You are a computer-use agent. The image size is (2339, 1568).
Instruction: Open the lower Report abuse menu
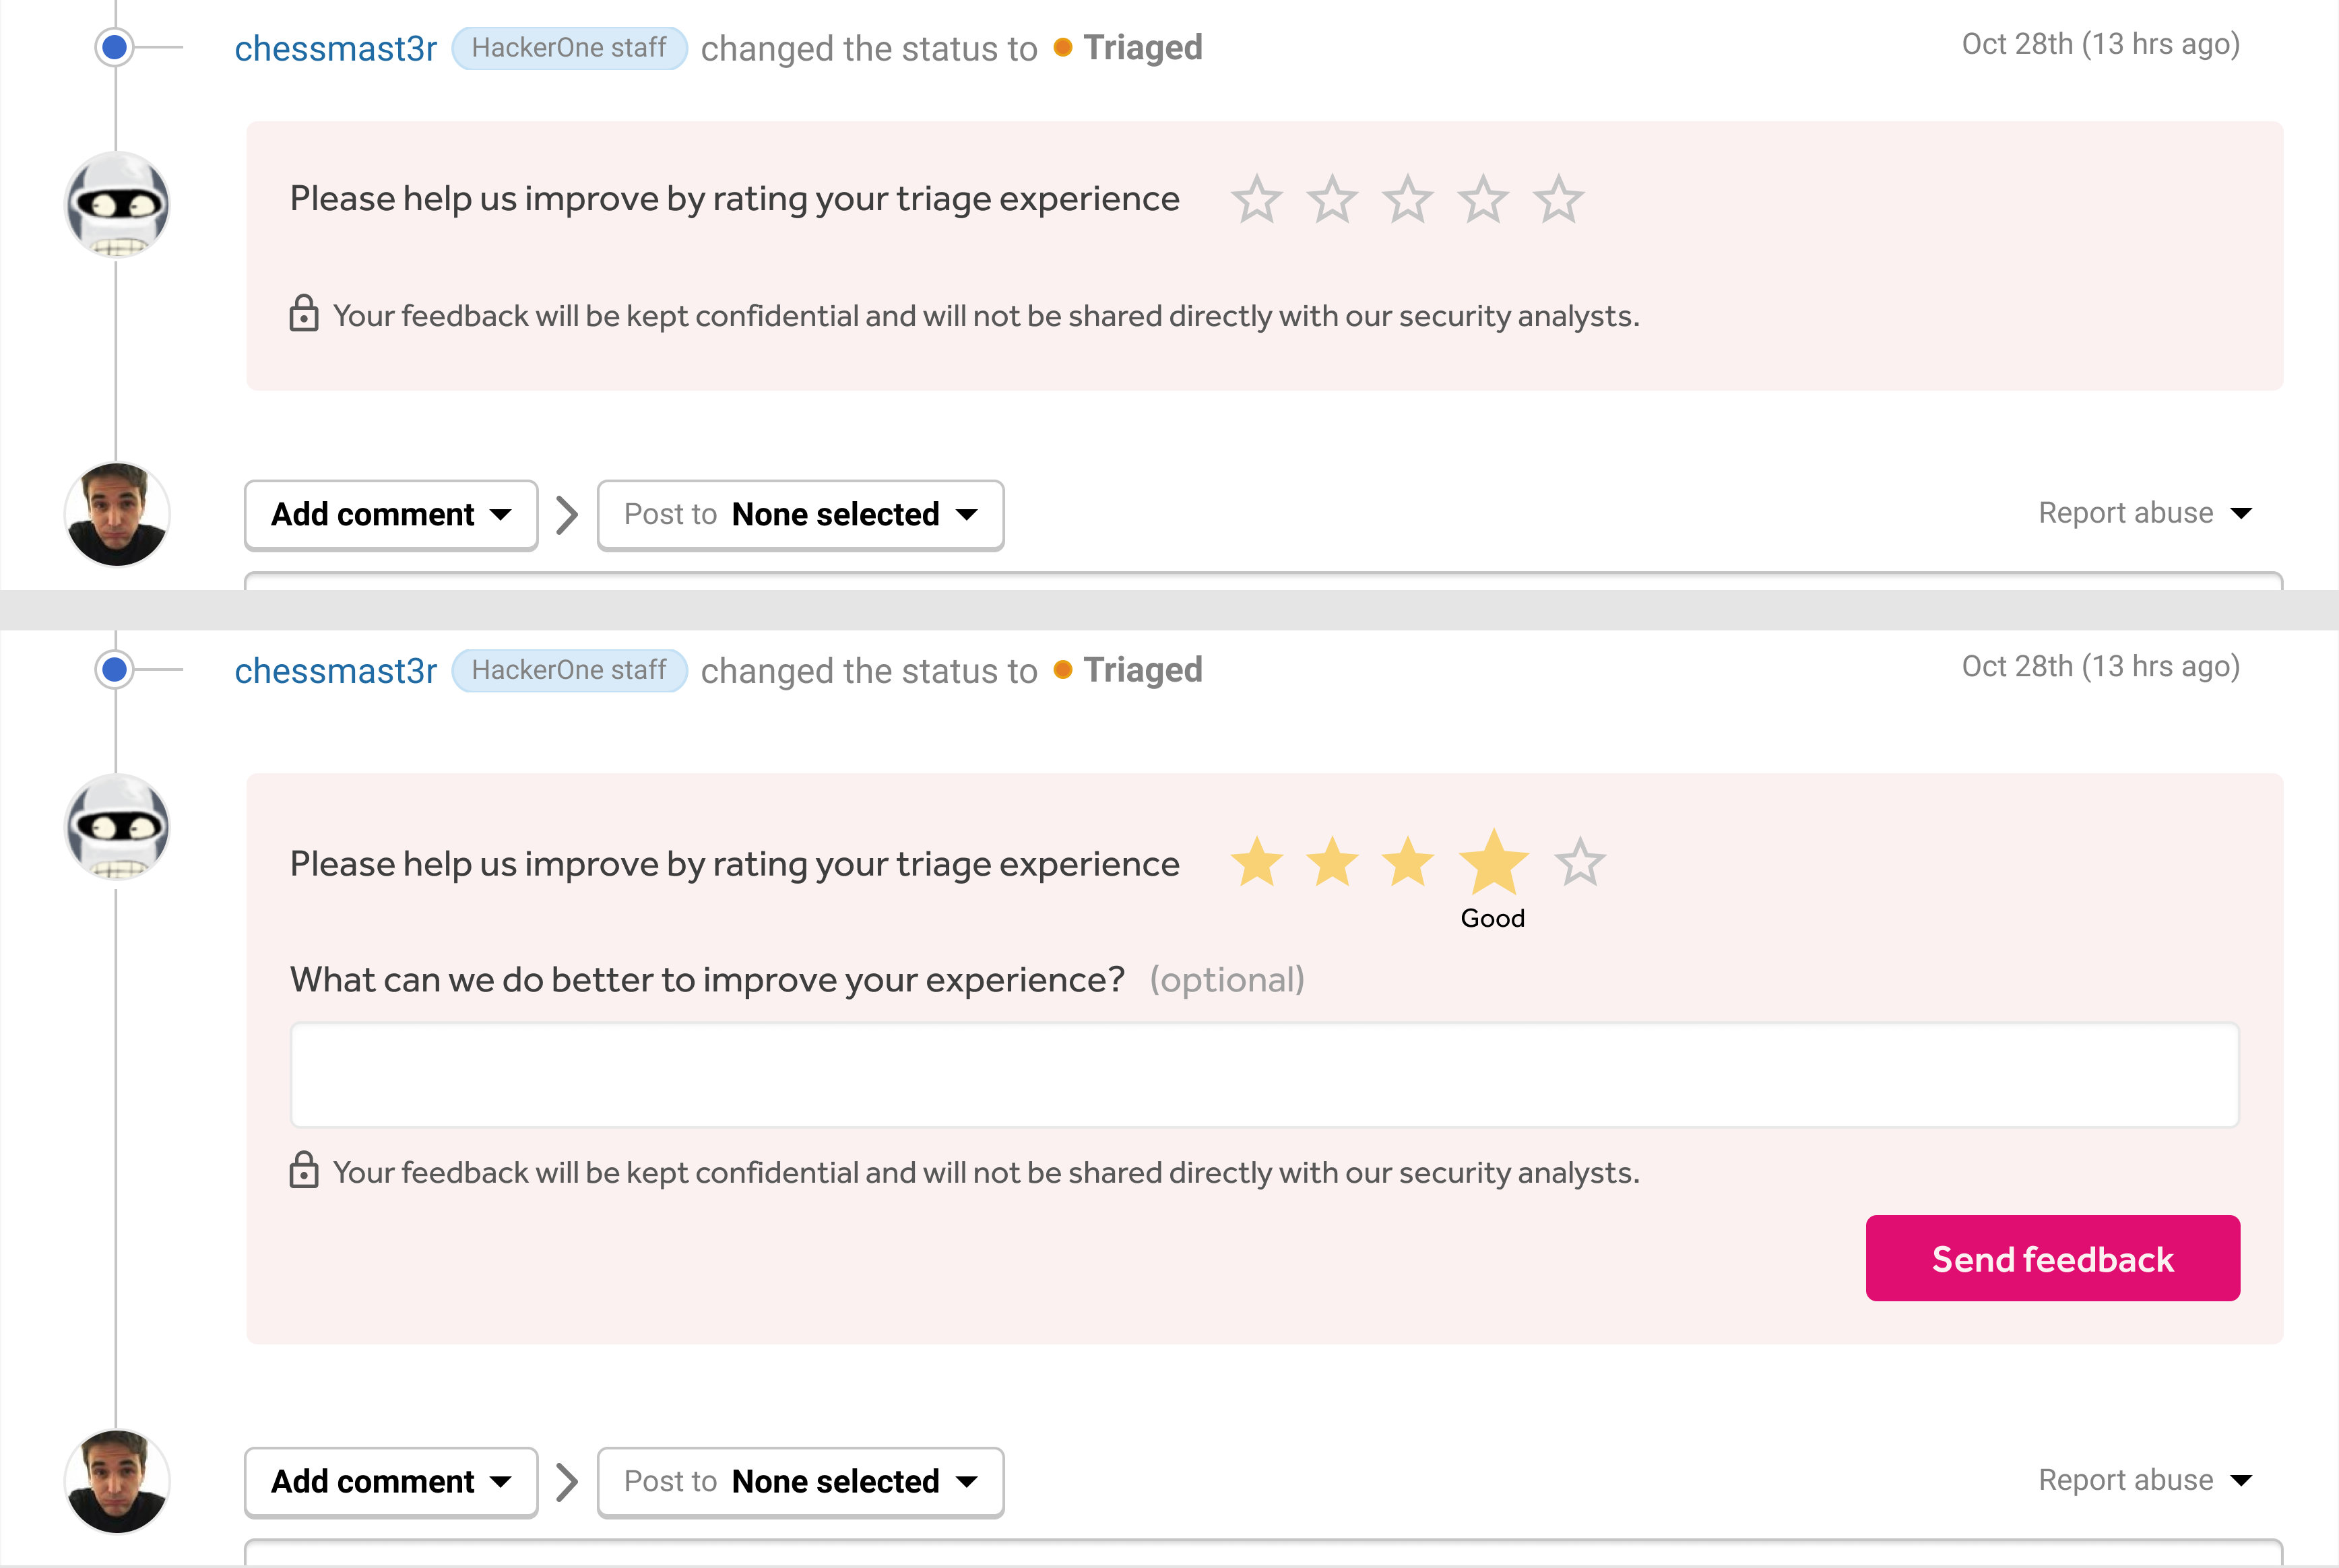click(x=2144, y=1480)
